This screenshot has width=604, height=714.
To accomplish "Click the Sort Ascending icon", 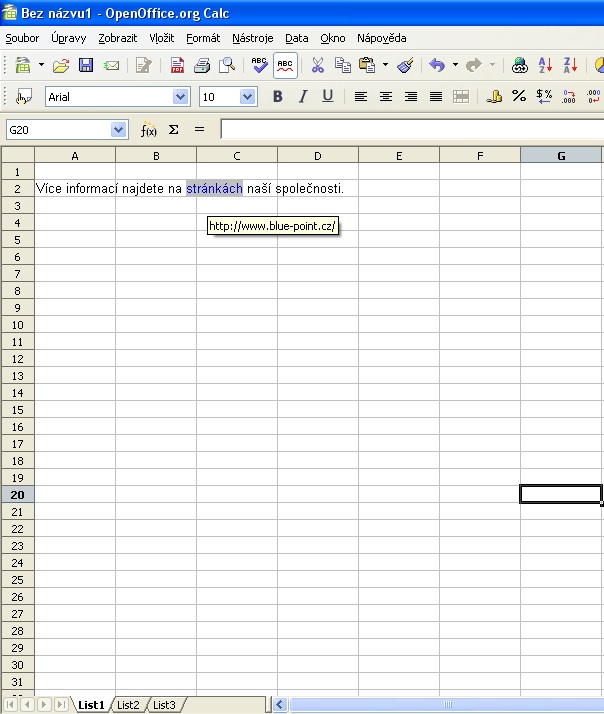I will 546,66.
